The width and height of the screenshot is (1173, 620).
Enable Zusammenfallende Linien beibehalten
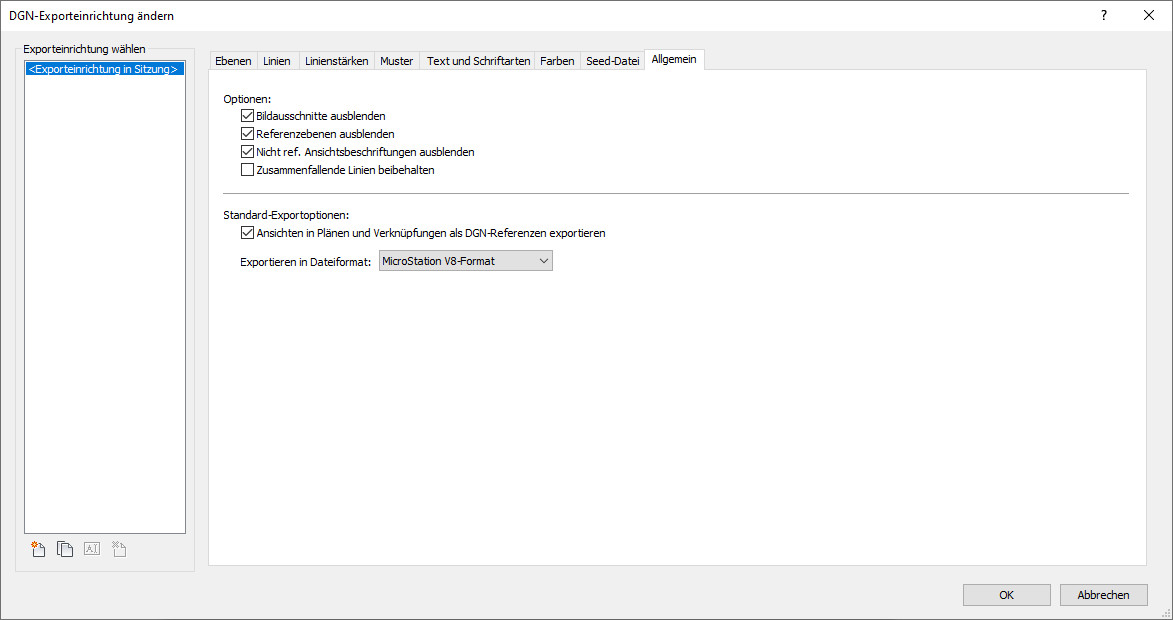tap(248, 170)
